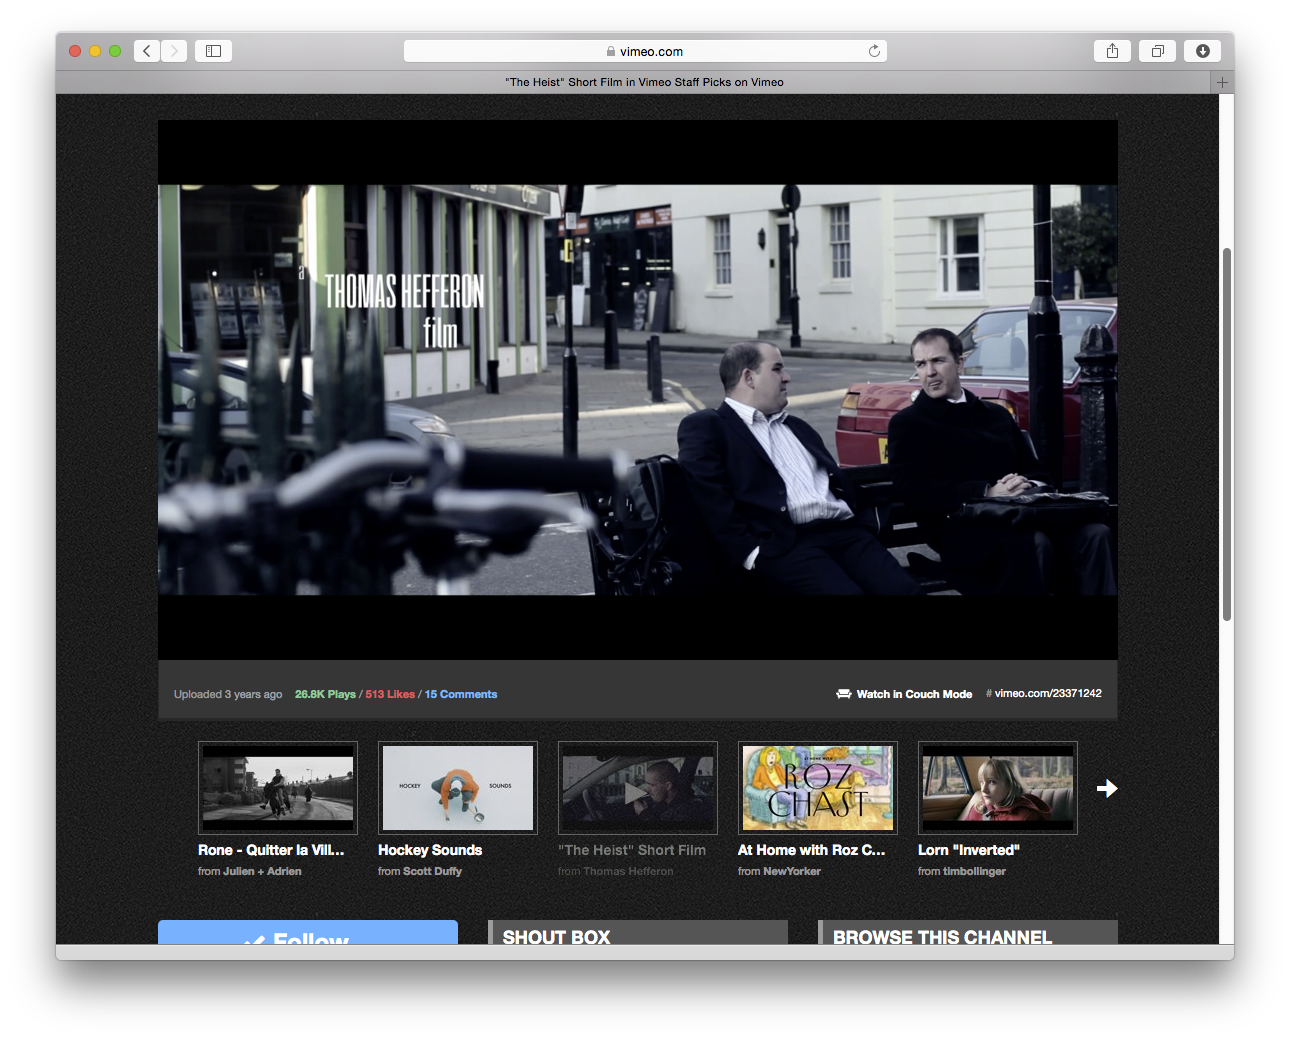Open timbollinger's profile link

tap(974, 872)
